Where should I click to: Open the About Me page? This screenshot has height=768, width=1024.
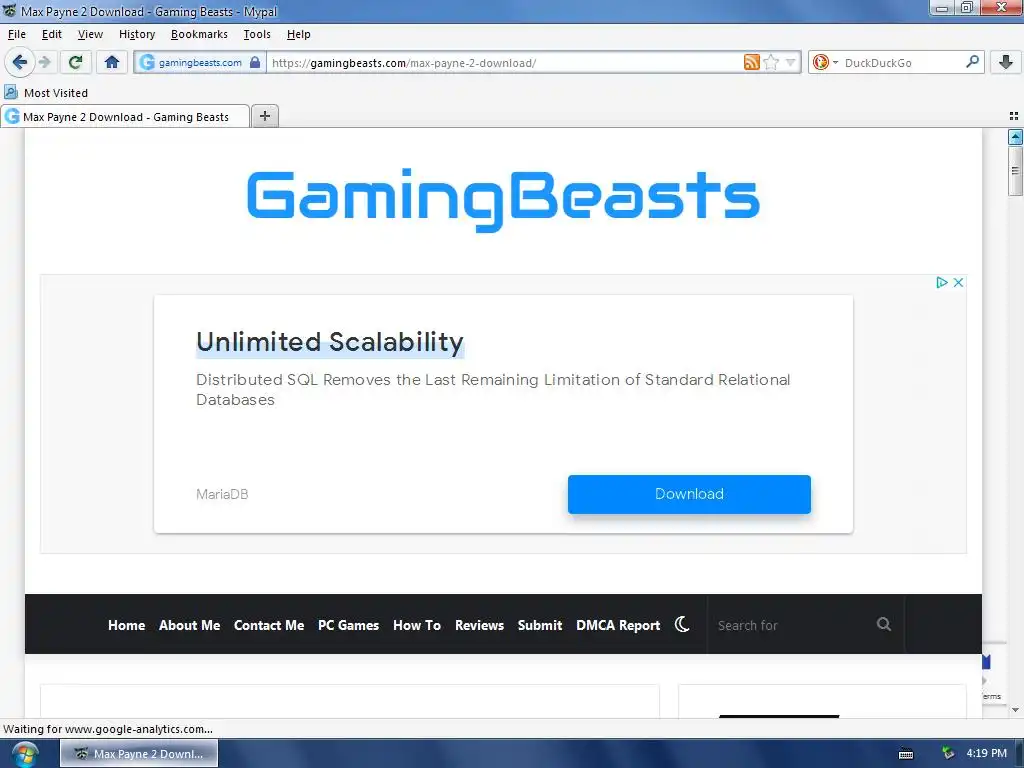(189, 625)
